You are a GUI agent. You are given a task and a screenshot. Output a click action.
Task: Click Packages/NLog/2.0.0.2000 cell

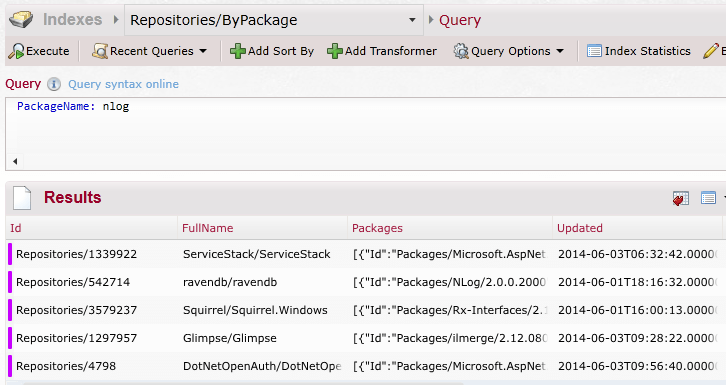(x=450, y=282)
